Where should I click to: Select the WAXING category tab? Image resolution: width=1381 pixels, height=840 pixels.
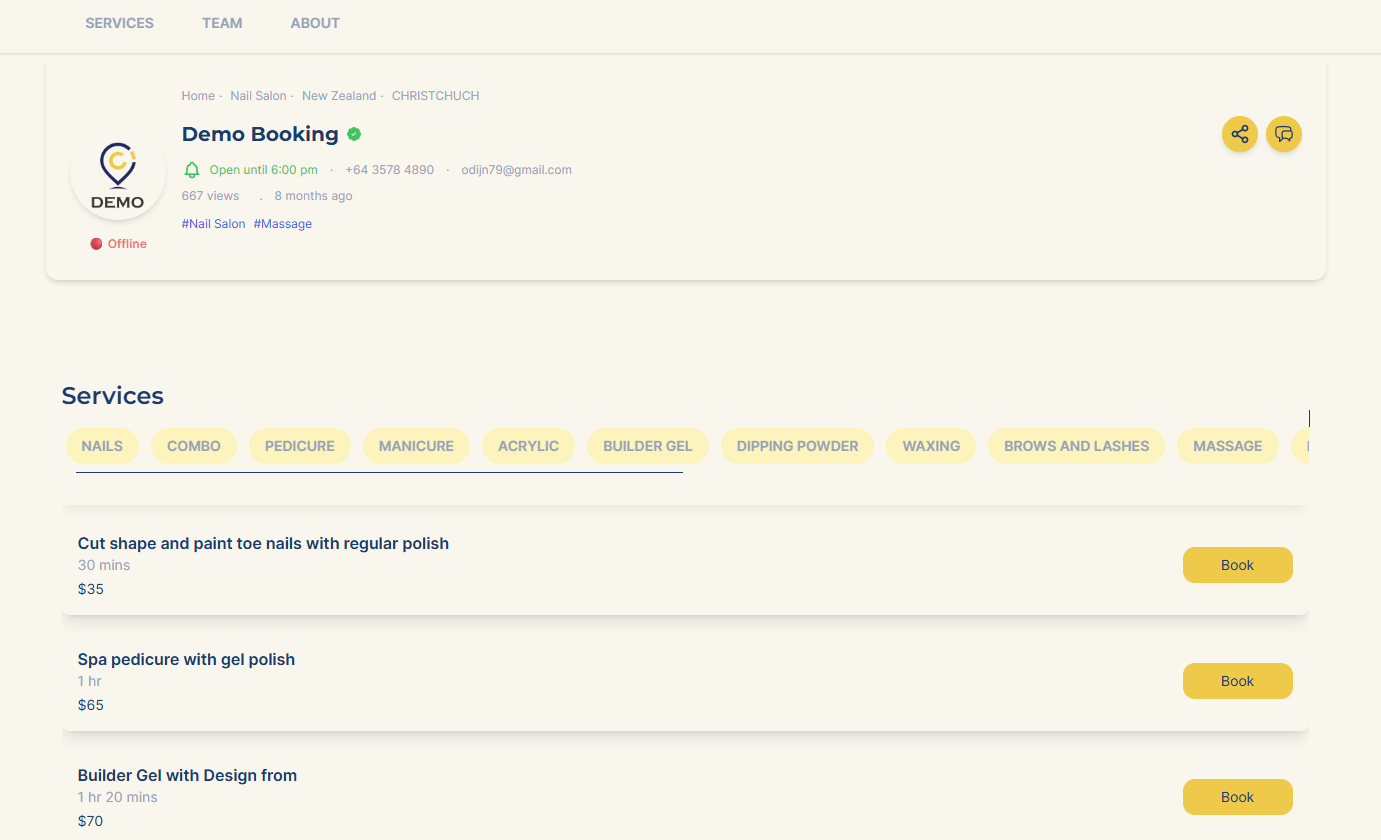tap(931, 446)
